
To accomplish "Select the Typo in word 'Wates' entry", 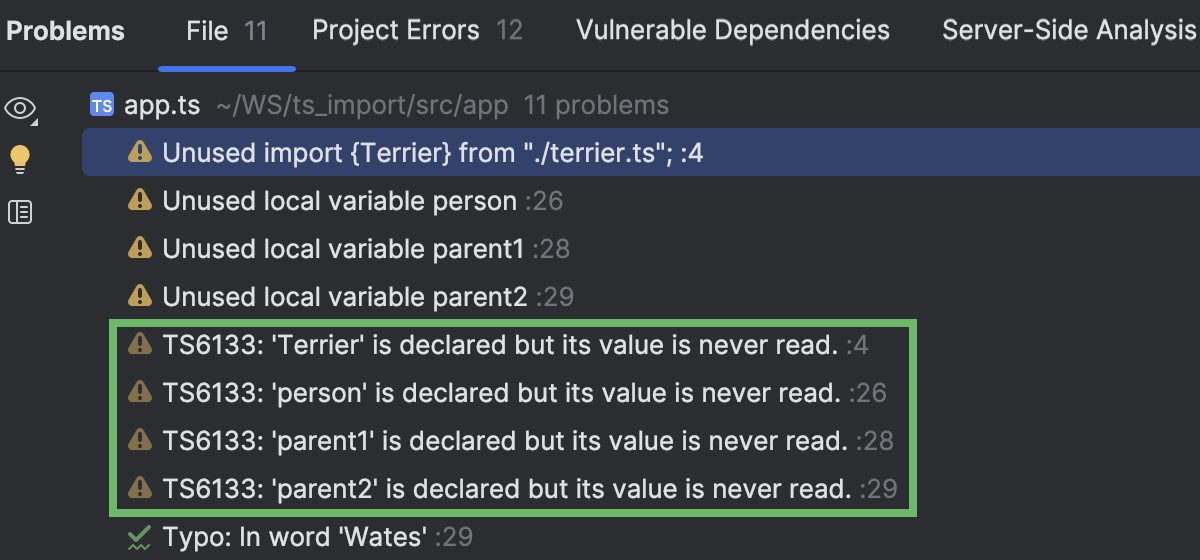I will point(300,538).
